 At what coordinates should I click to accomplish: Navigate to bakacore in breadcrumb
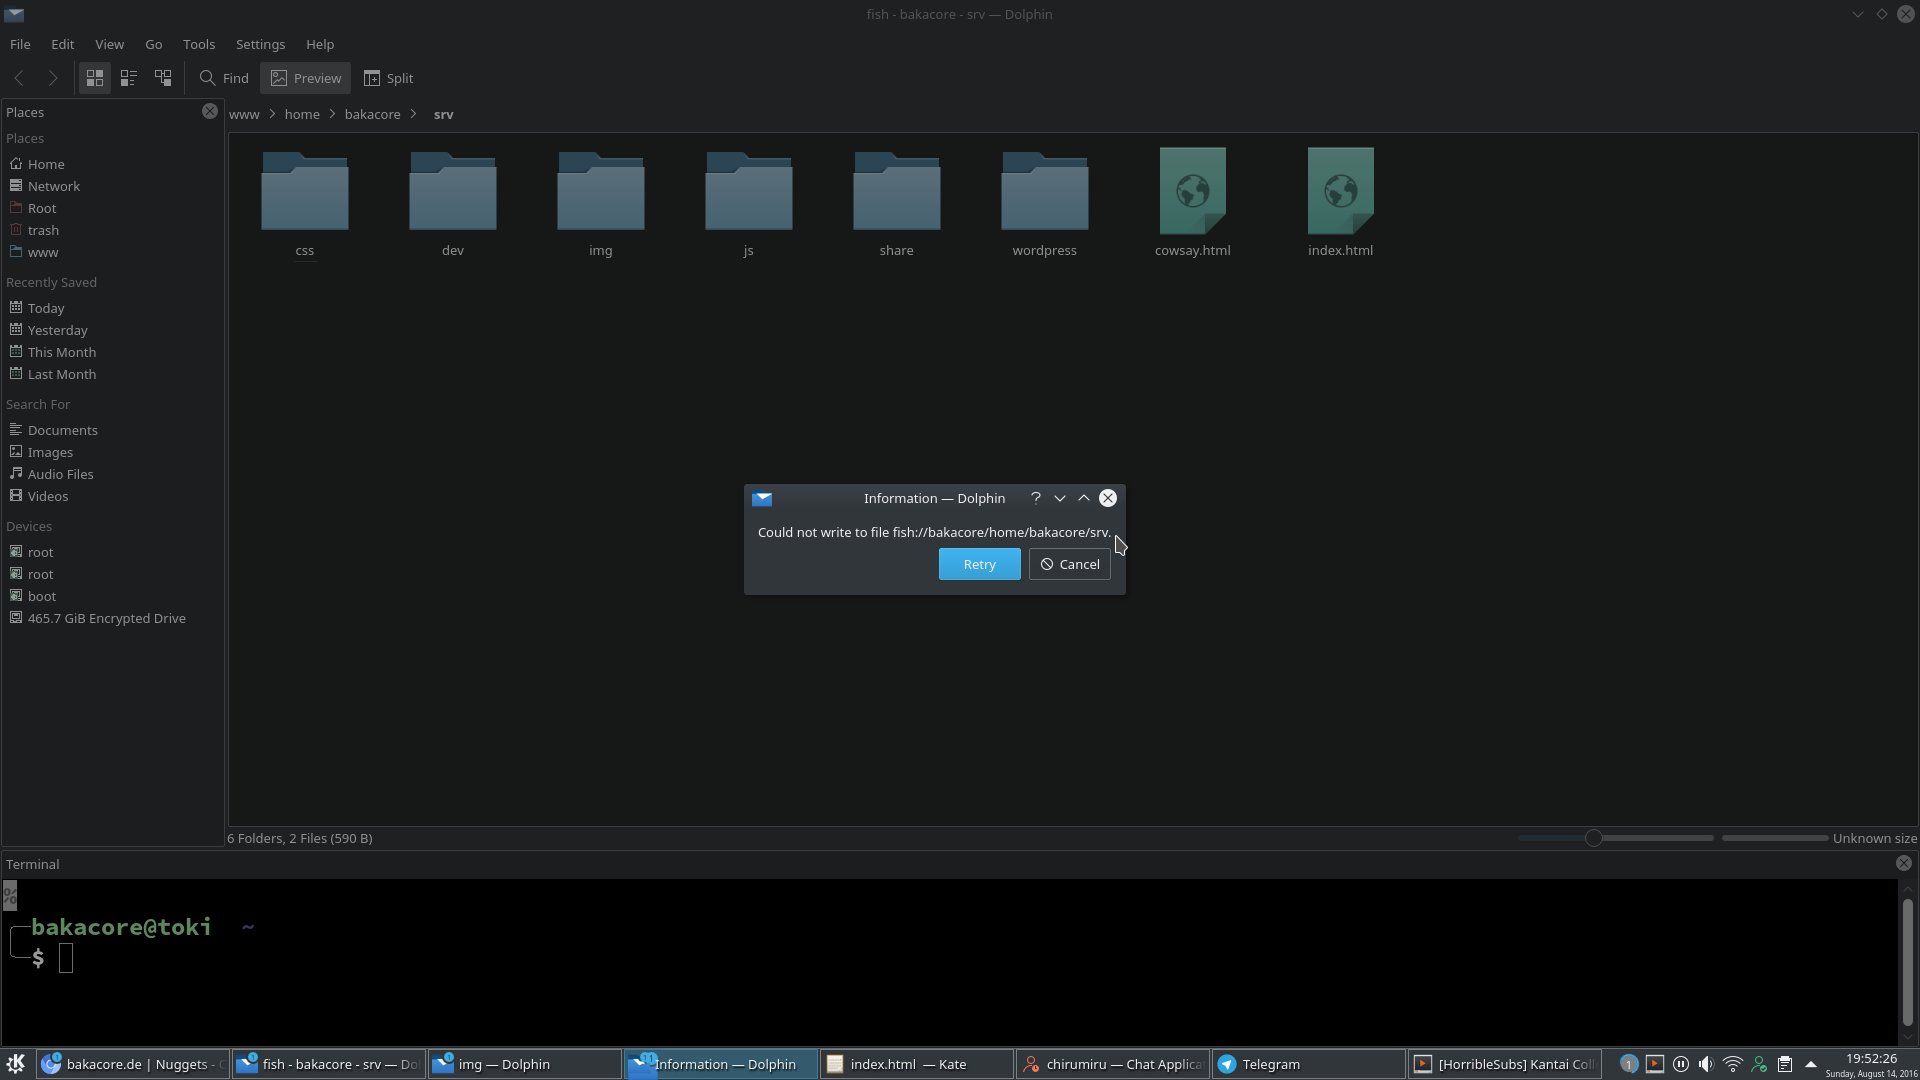373,114
